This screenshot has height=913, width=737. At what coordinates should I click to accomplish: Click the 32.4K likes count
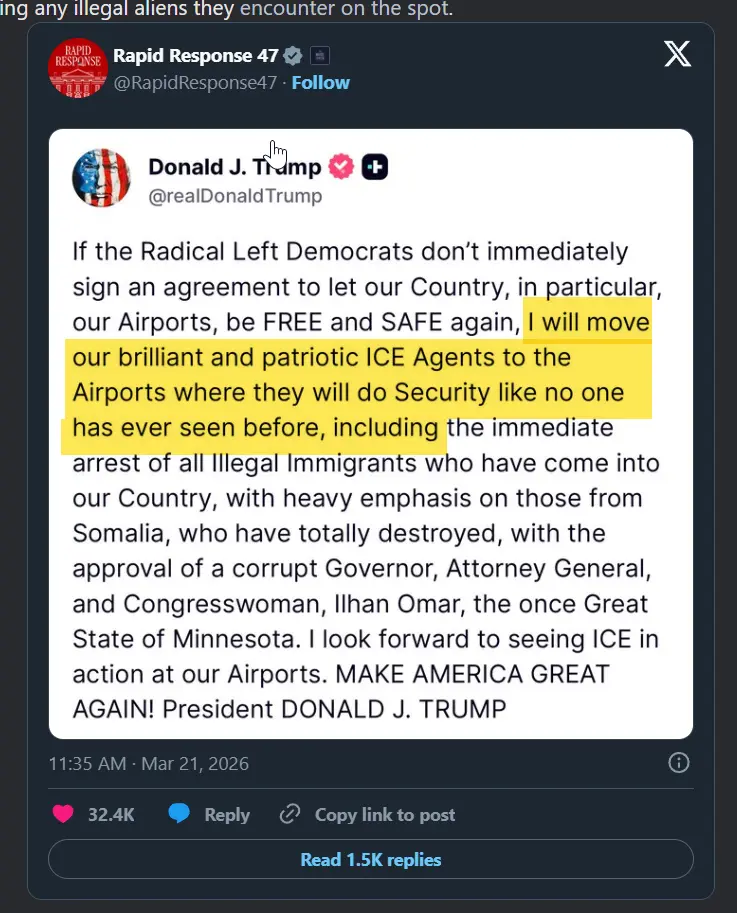point(111,815)
